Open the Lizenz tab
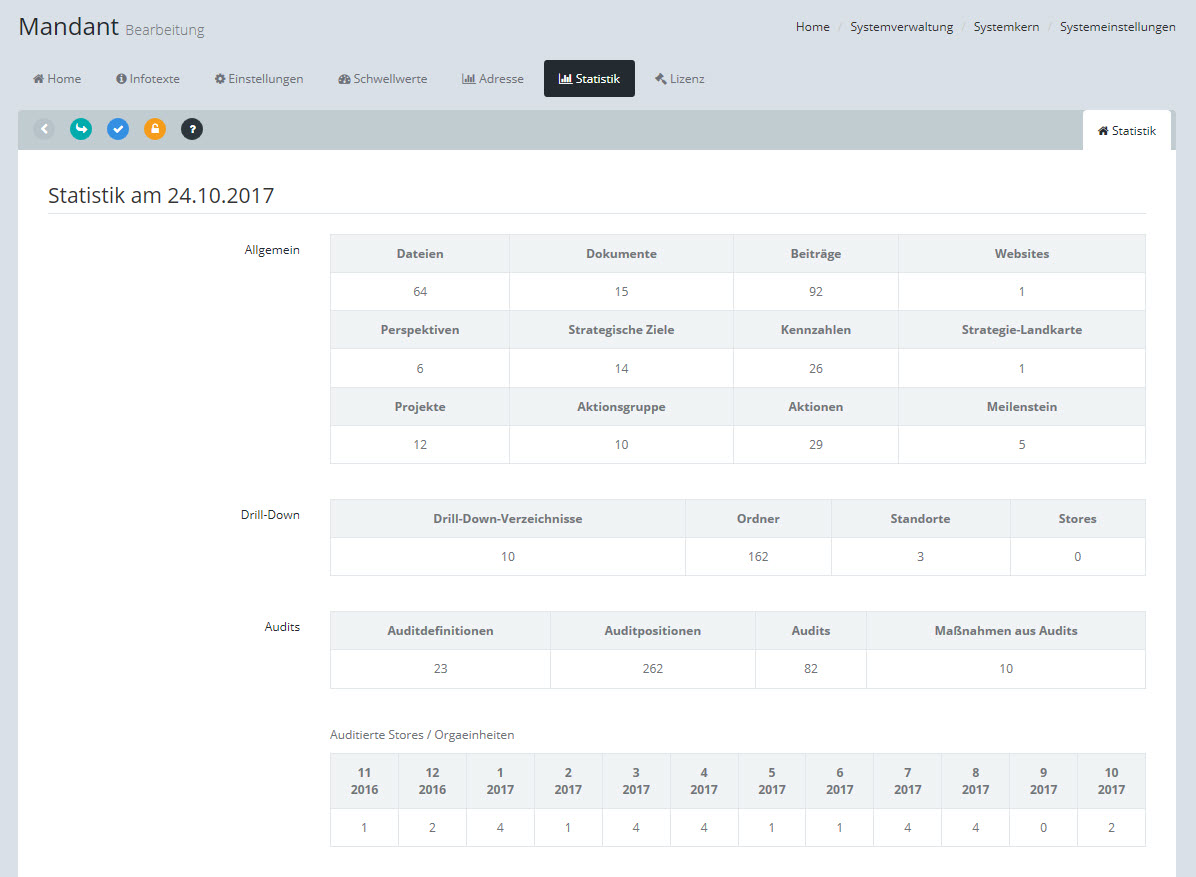Image resolution: width=1196 pixels, height=877 pixels. coord(680,79)
